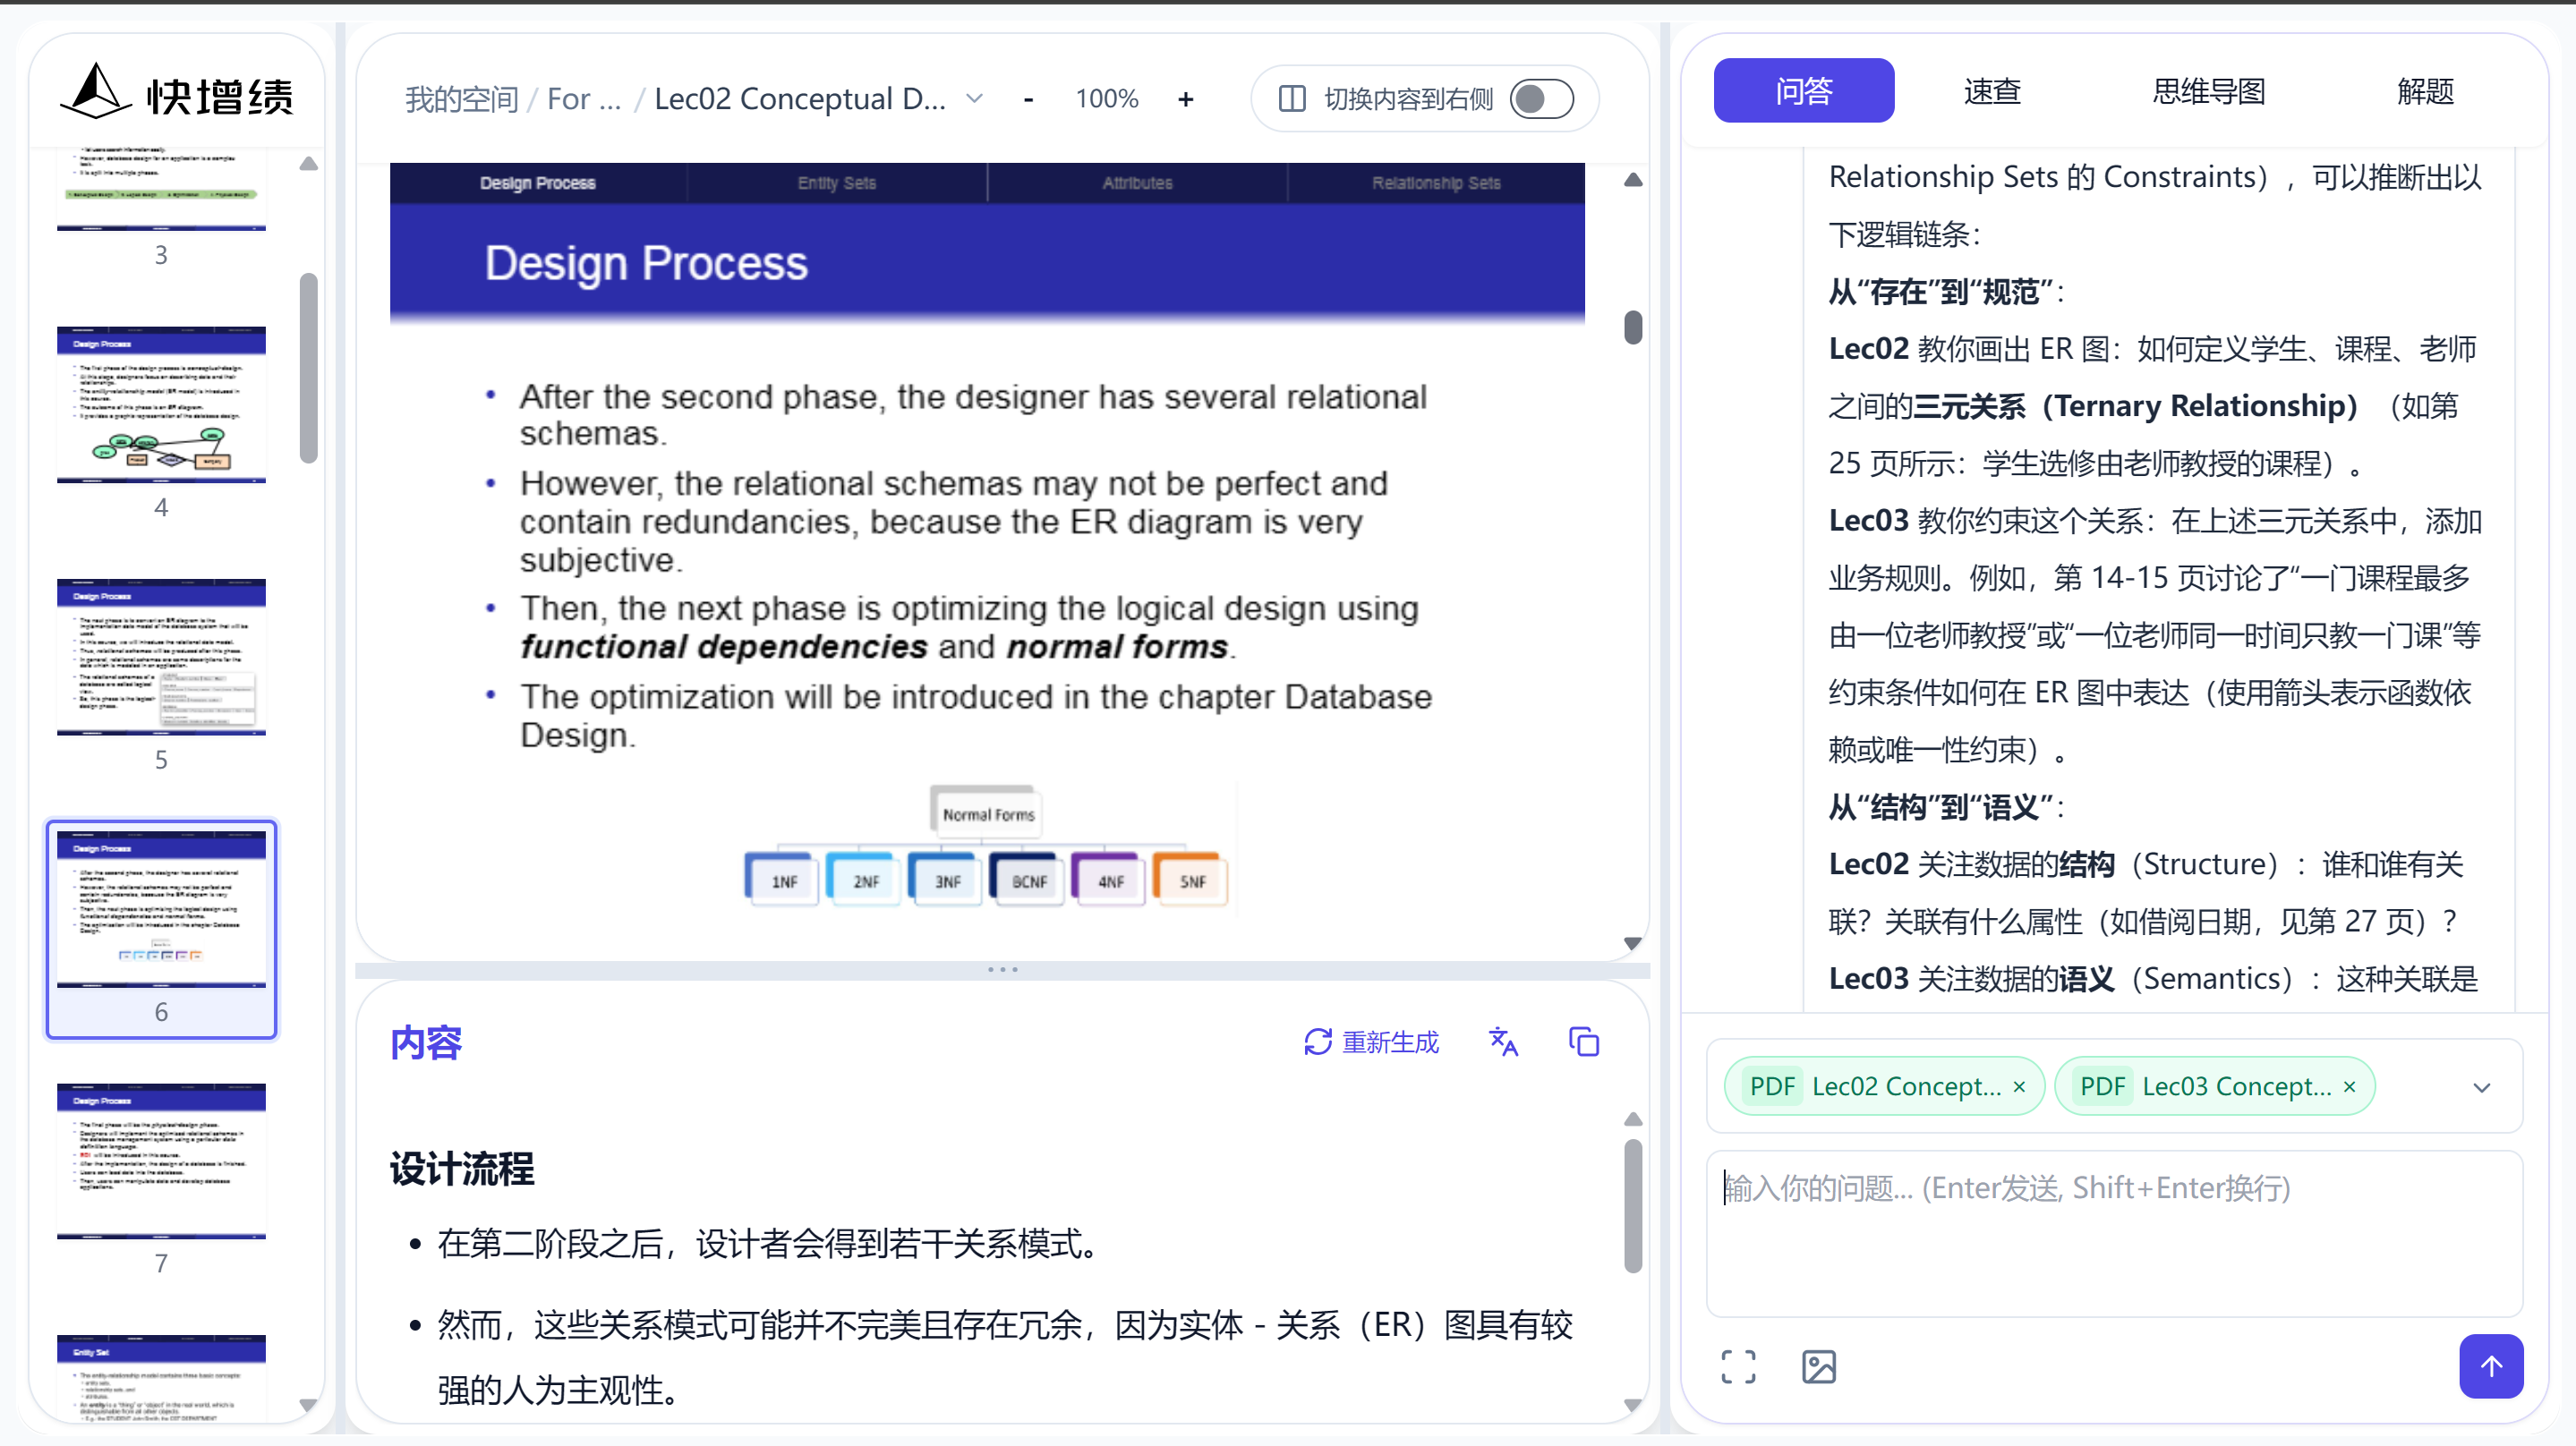Viewport: 2576px width, 1446px height.
Task: Click the panel resize handle dots
Action: pos(1002,970)
